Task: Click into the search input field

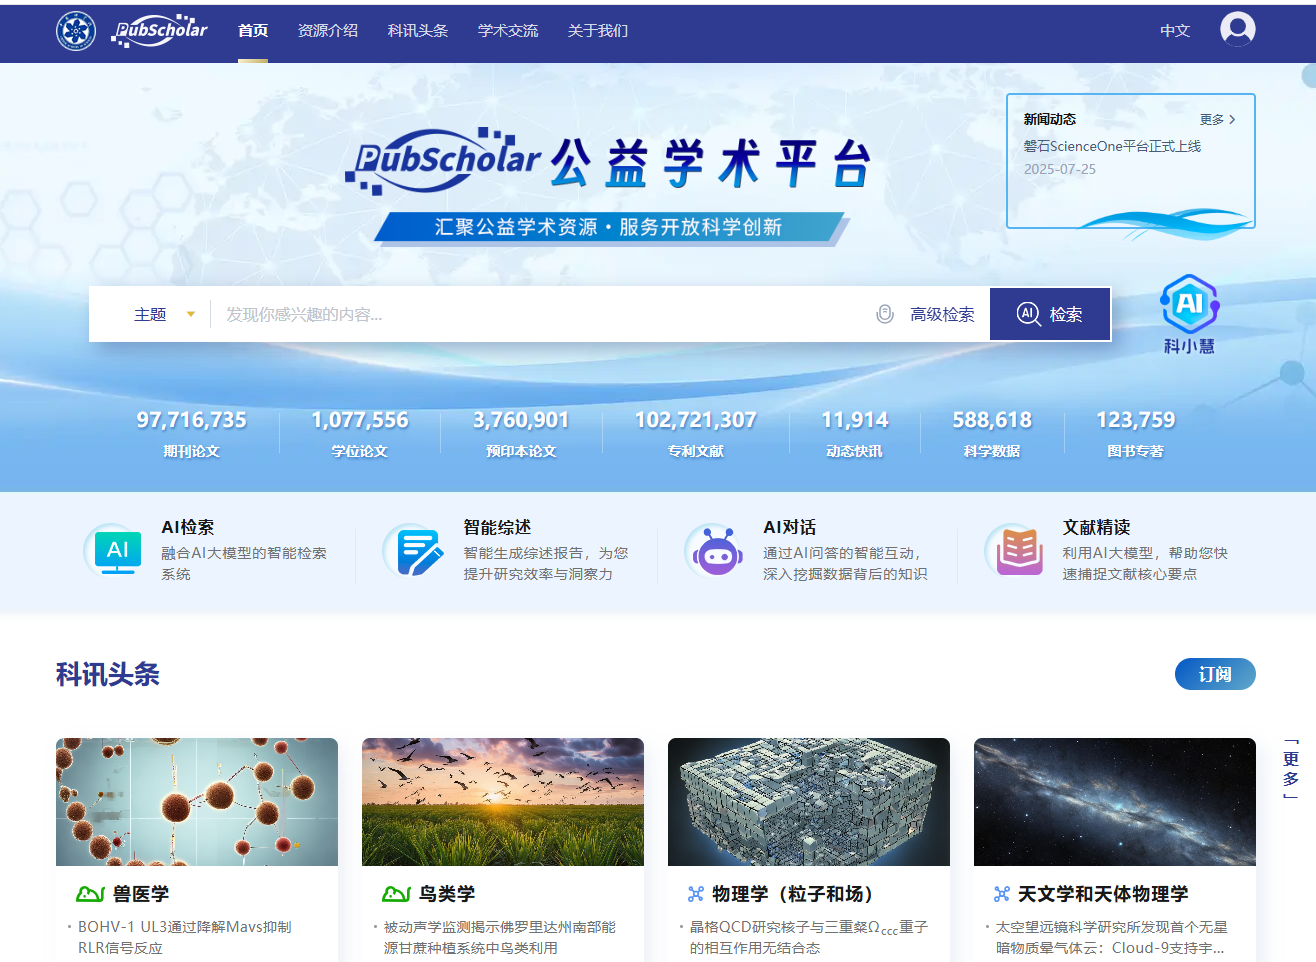Action: (x=540, y=315)
